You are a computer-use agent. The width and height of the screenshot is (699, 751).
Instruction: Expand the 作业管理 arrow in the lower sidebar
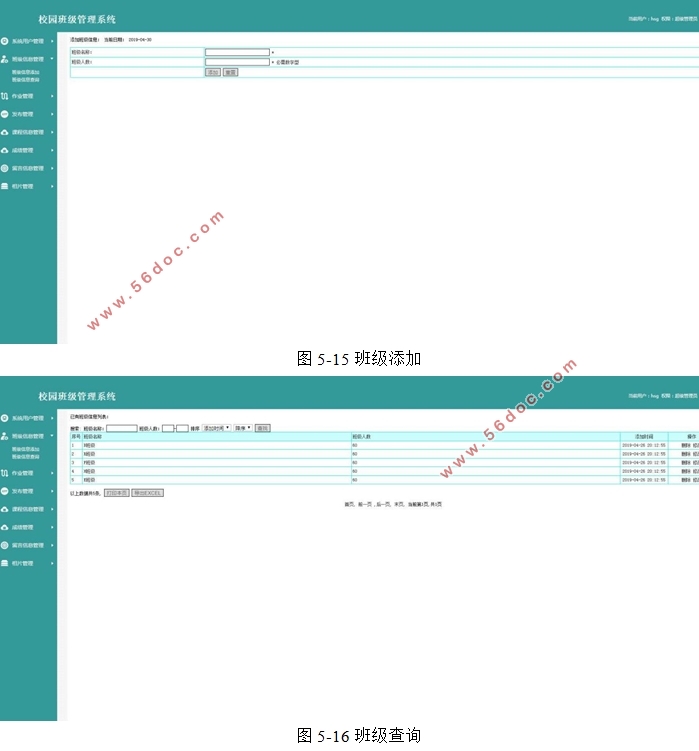(52, 473)
